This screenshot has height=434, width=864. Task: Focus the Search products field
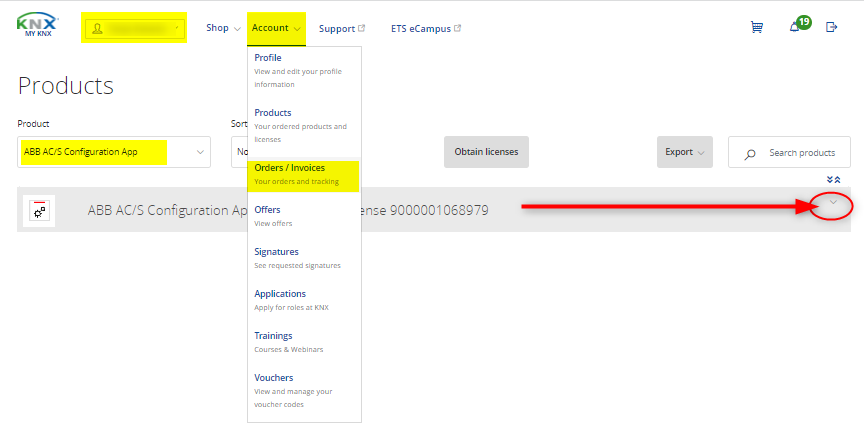[789, 153]
